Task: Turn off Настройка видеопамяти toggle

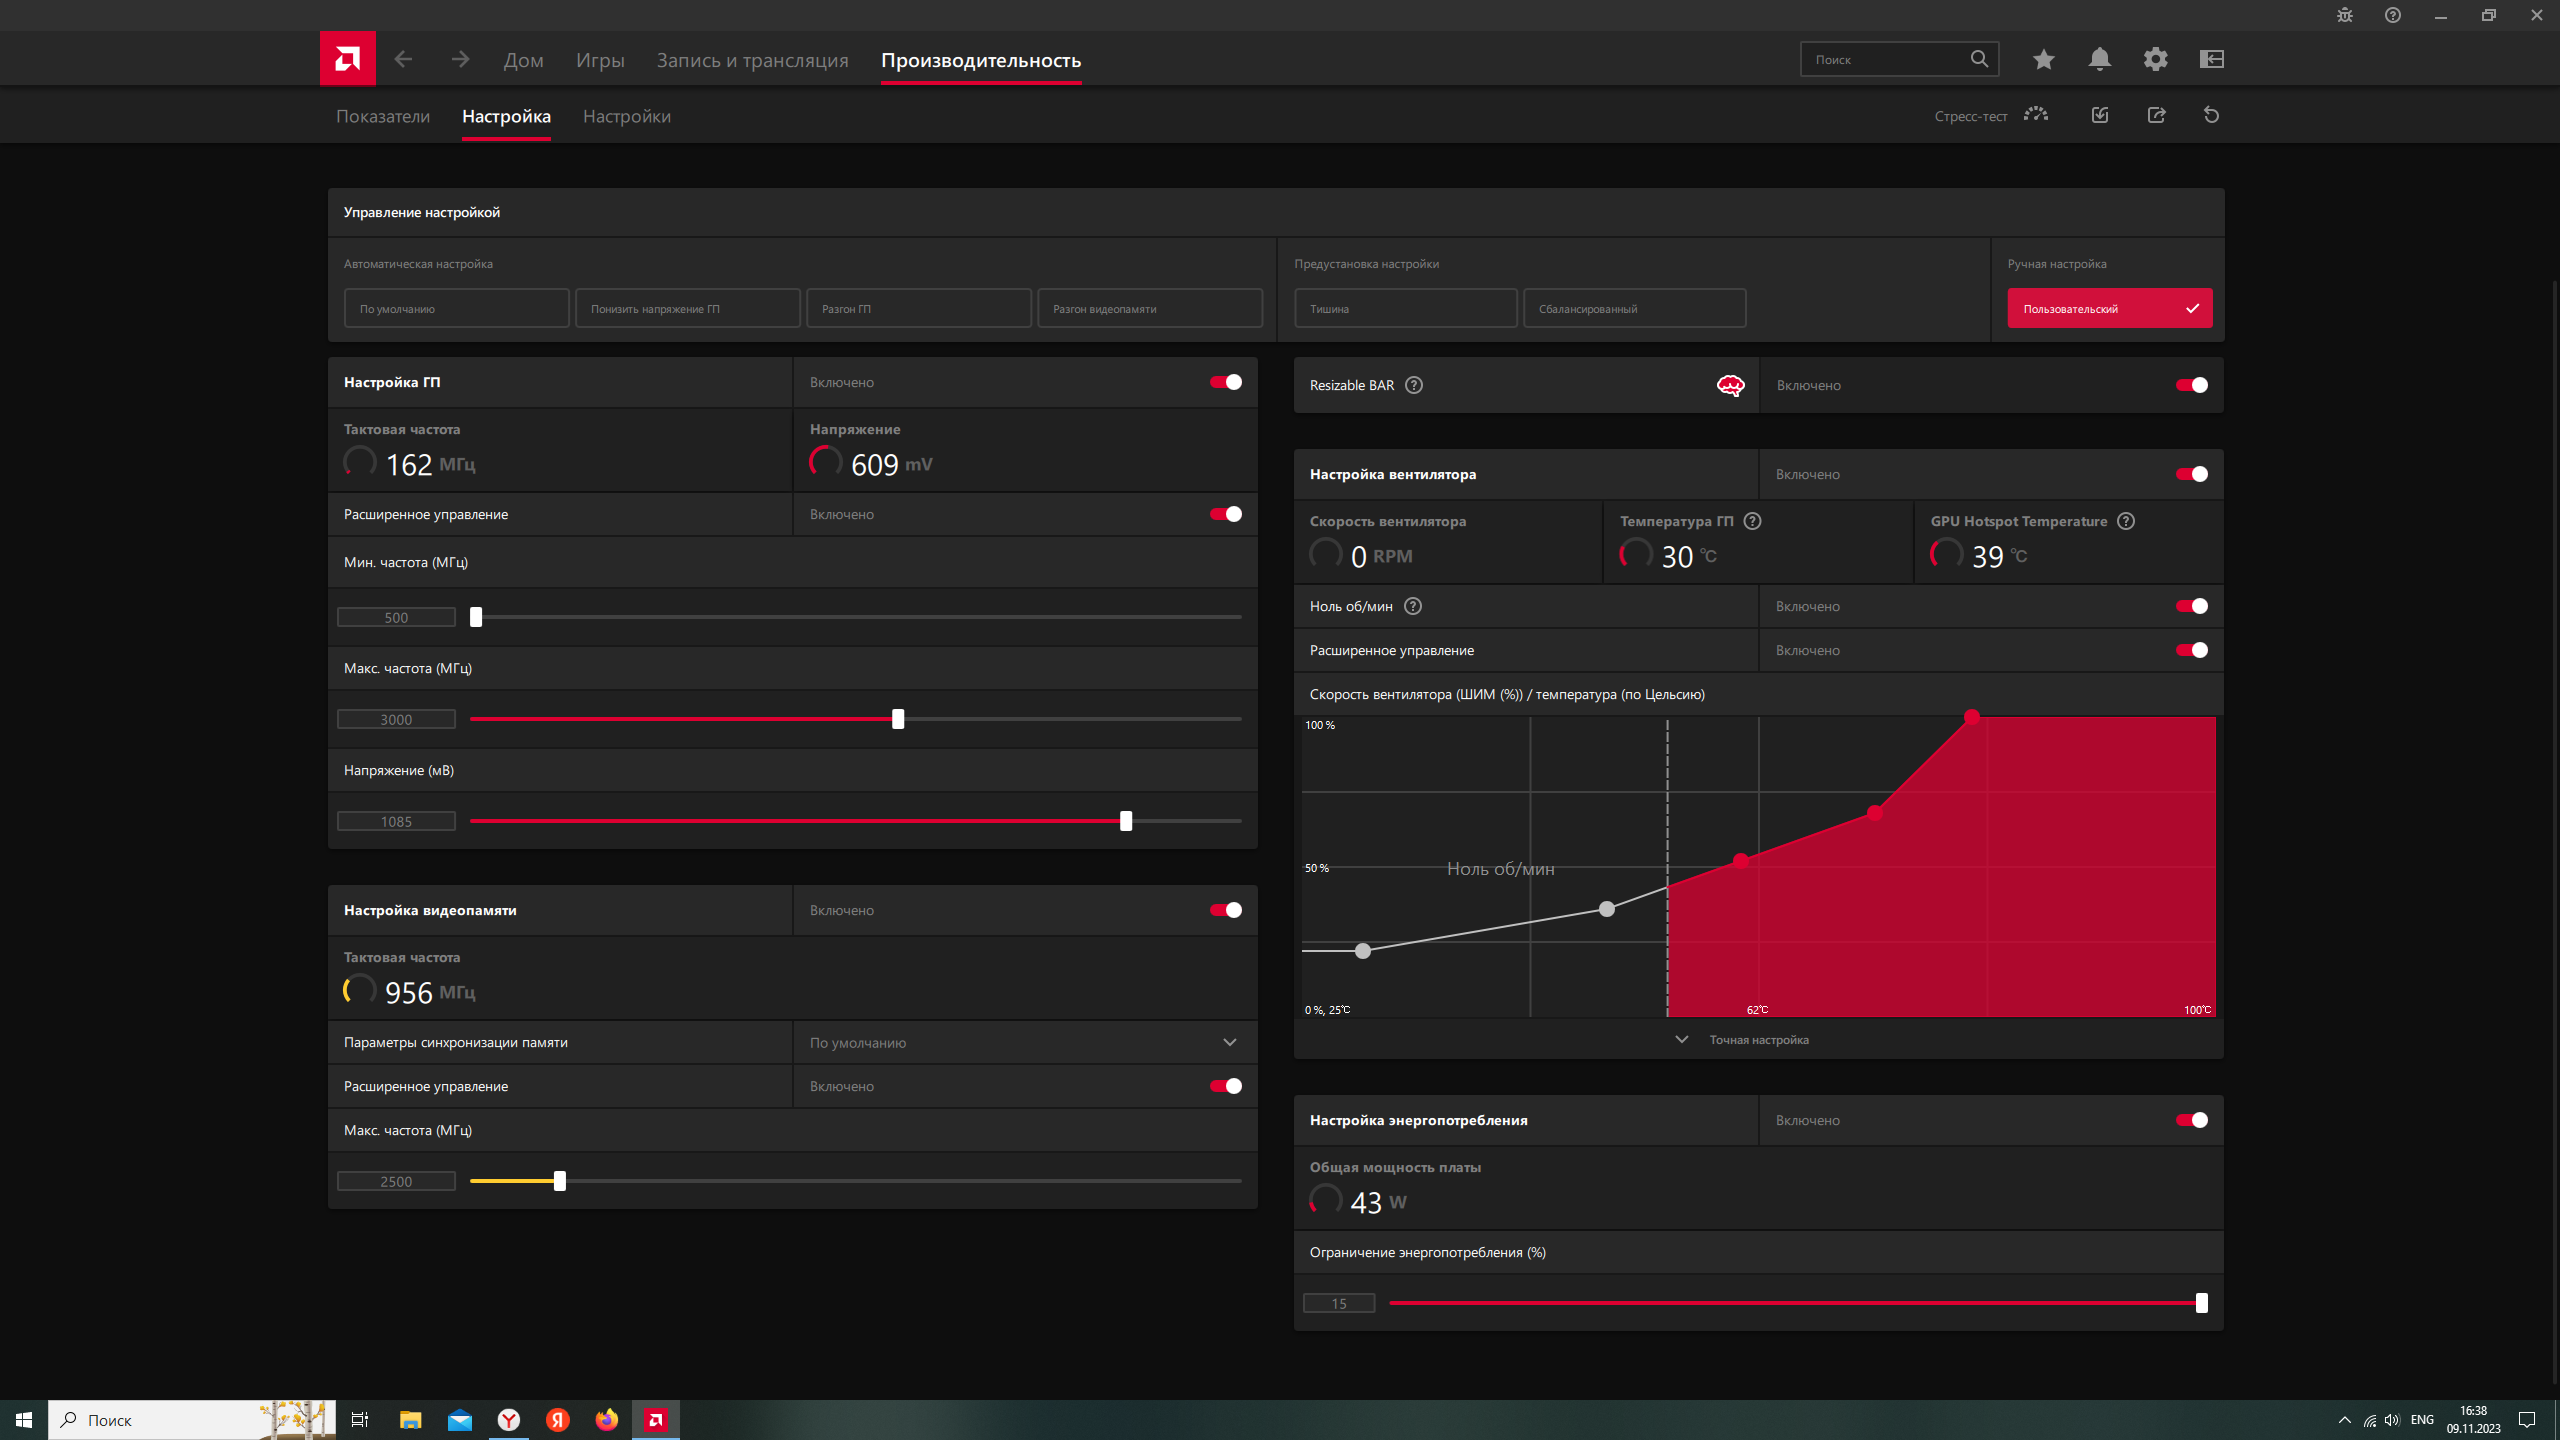Action: coord(1225,910)
